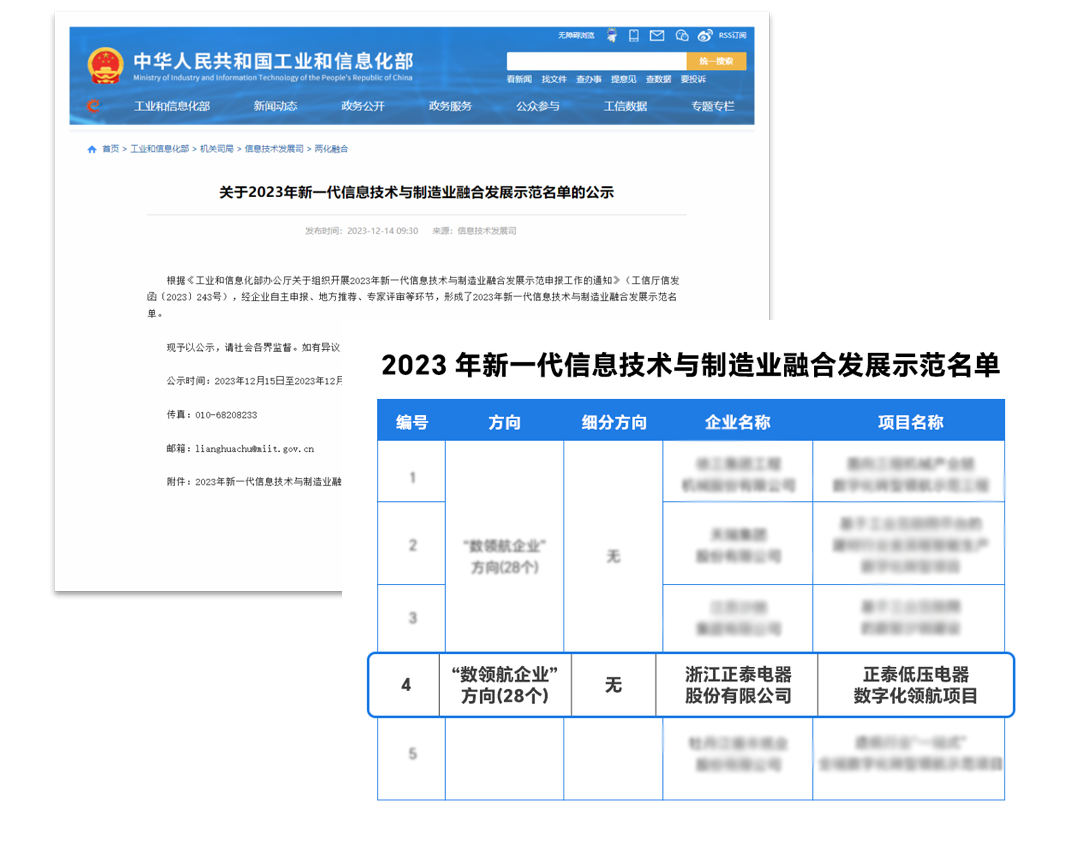1080x855 pixels.
Task: Click the 统一搜索 search button
Action: click(715, 60)
